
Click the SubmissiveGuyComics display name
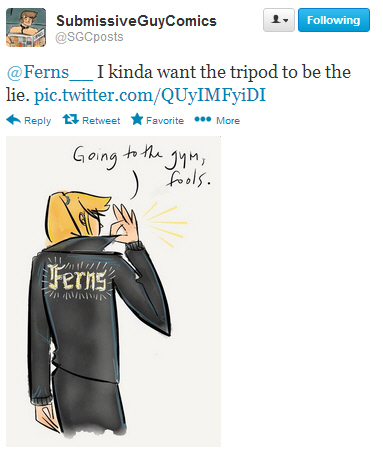136,21
